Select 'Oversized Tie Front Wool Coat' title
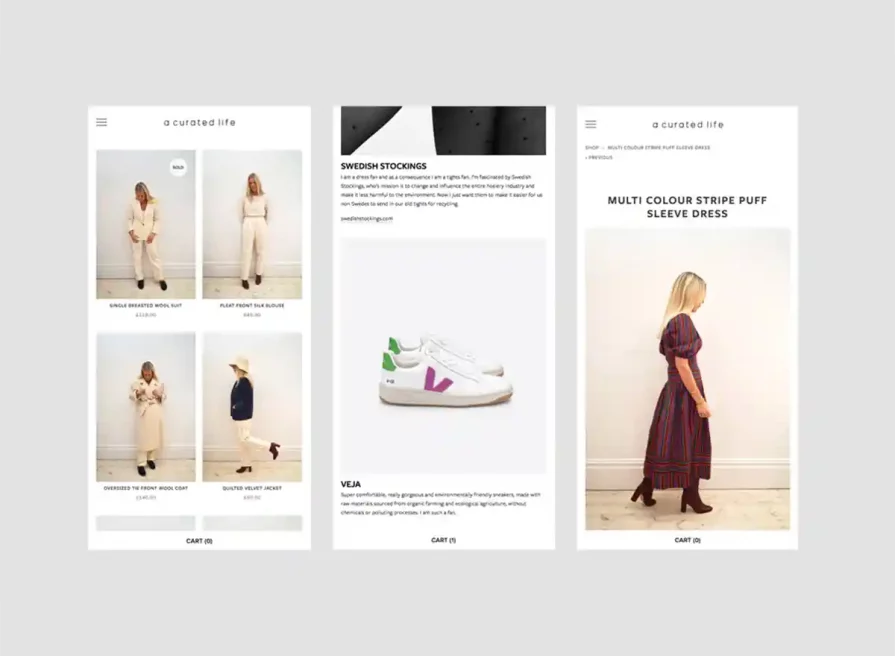Screen dimensions: 895x656 tap(146, 488)
